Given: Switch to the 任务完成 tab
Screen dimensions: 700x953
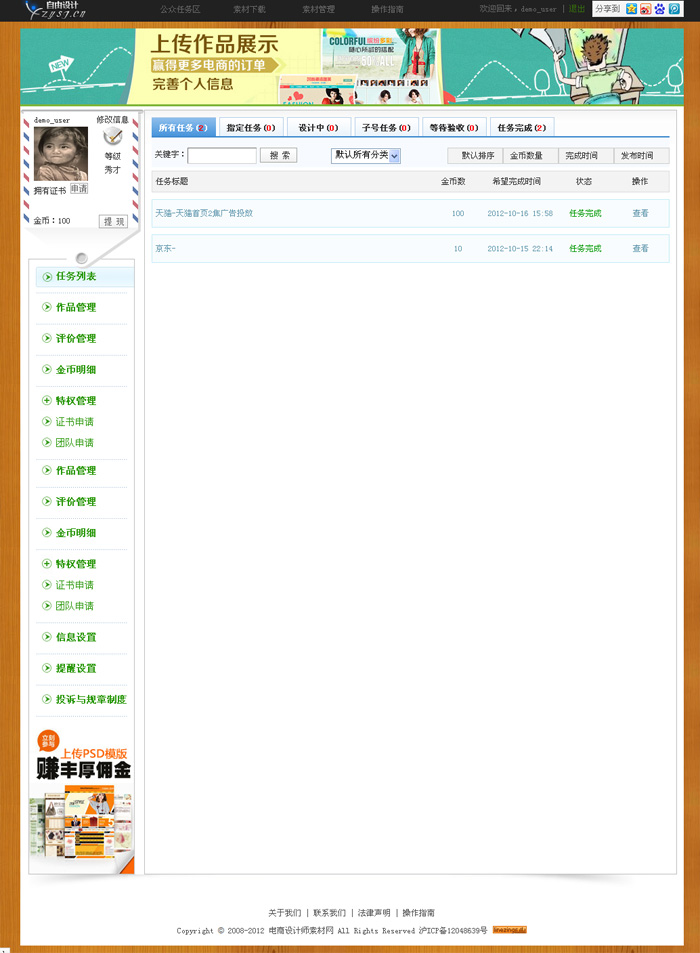Looking at the screenshot, I should [521, 128].
